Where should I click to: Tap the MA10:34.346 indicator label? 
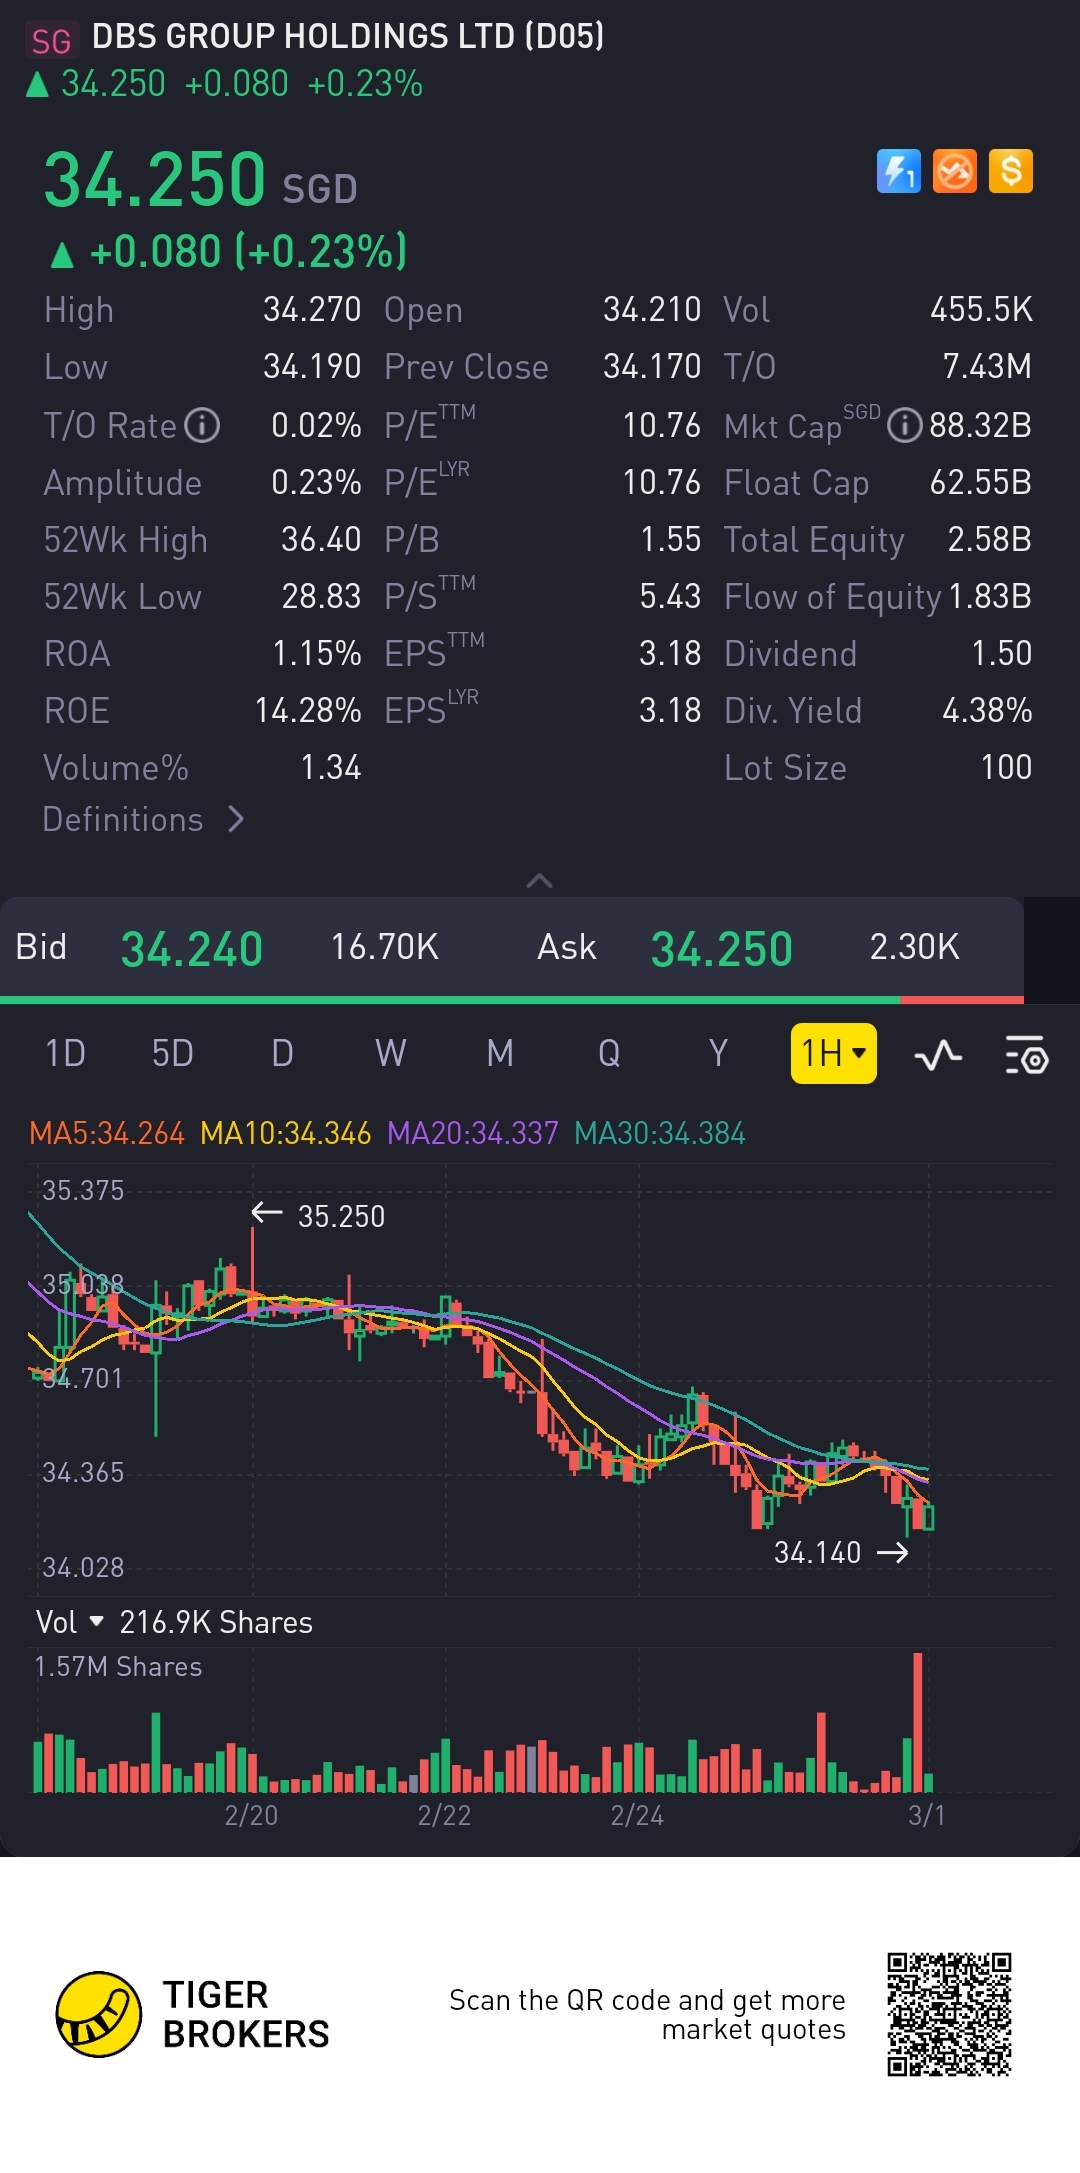pos(286,1133)
